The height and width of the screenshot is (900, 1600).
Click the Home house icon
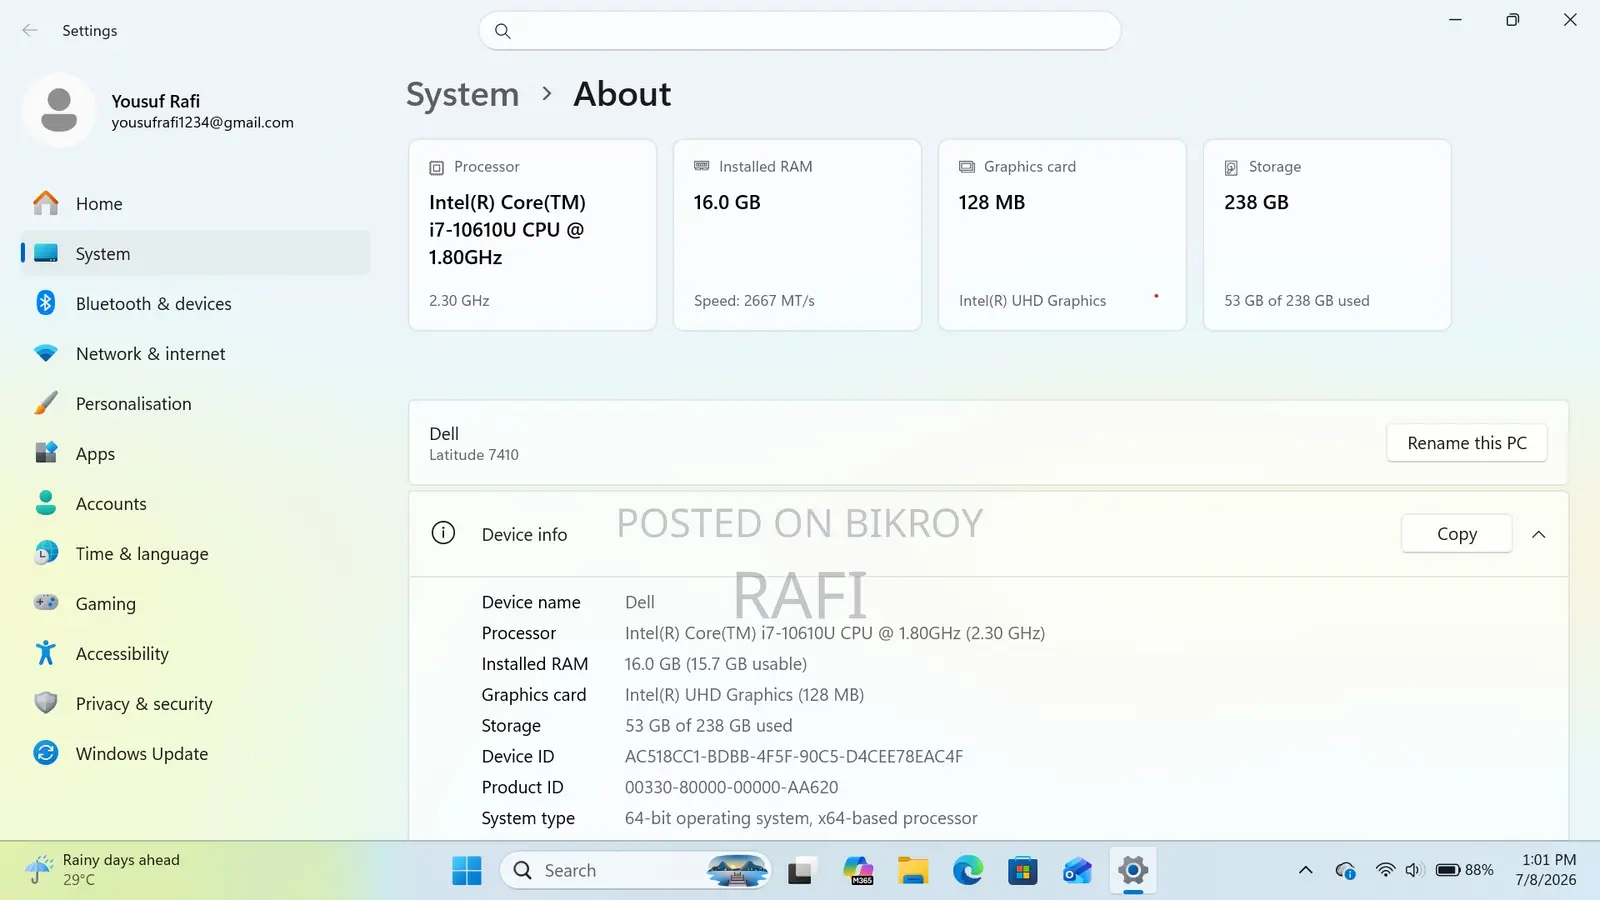click(46, 203)
